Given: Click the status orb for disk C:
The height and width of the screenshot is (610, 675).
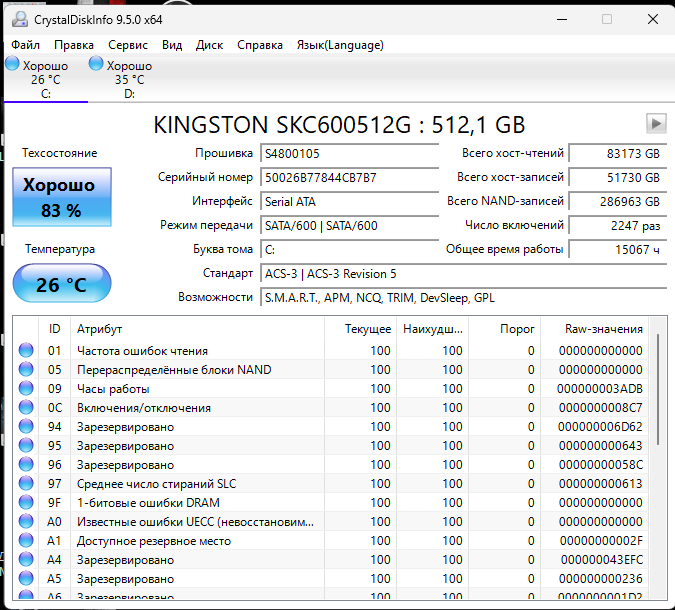Looking at the screenshot, I should coord(13,64).
